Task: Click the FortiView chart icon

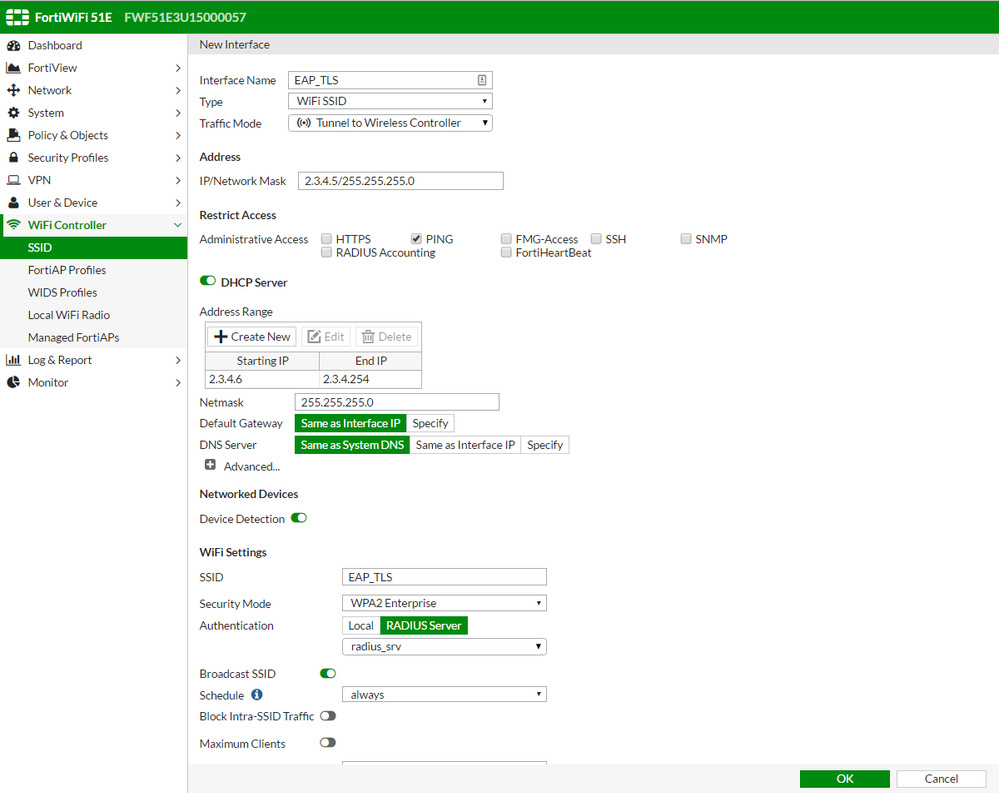Action: (x=13, y=68)
